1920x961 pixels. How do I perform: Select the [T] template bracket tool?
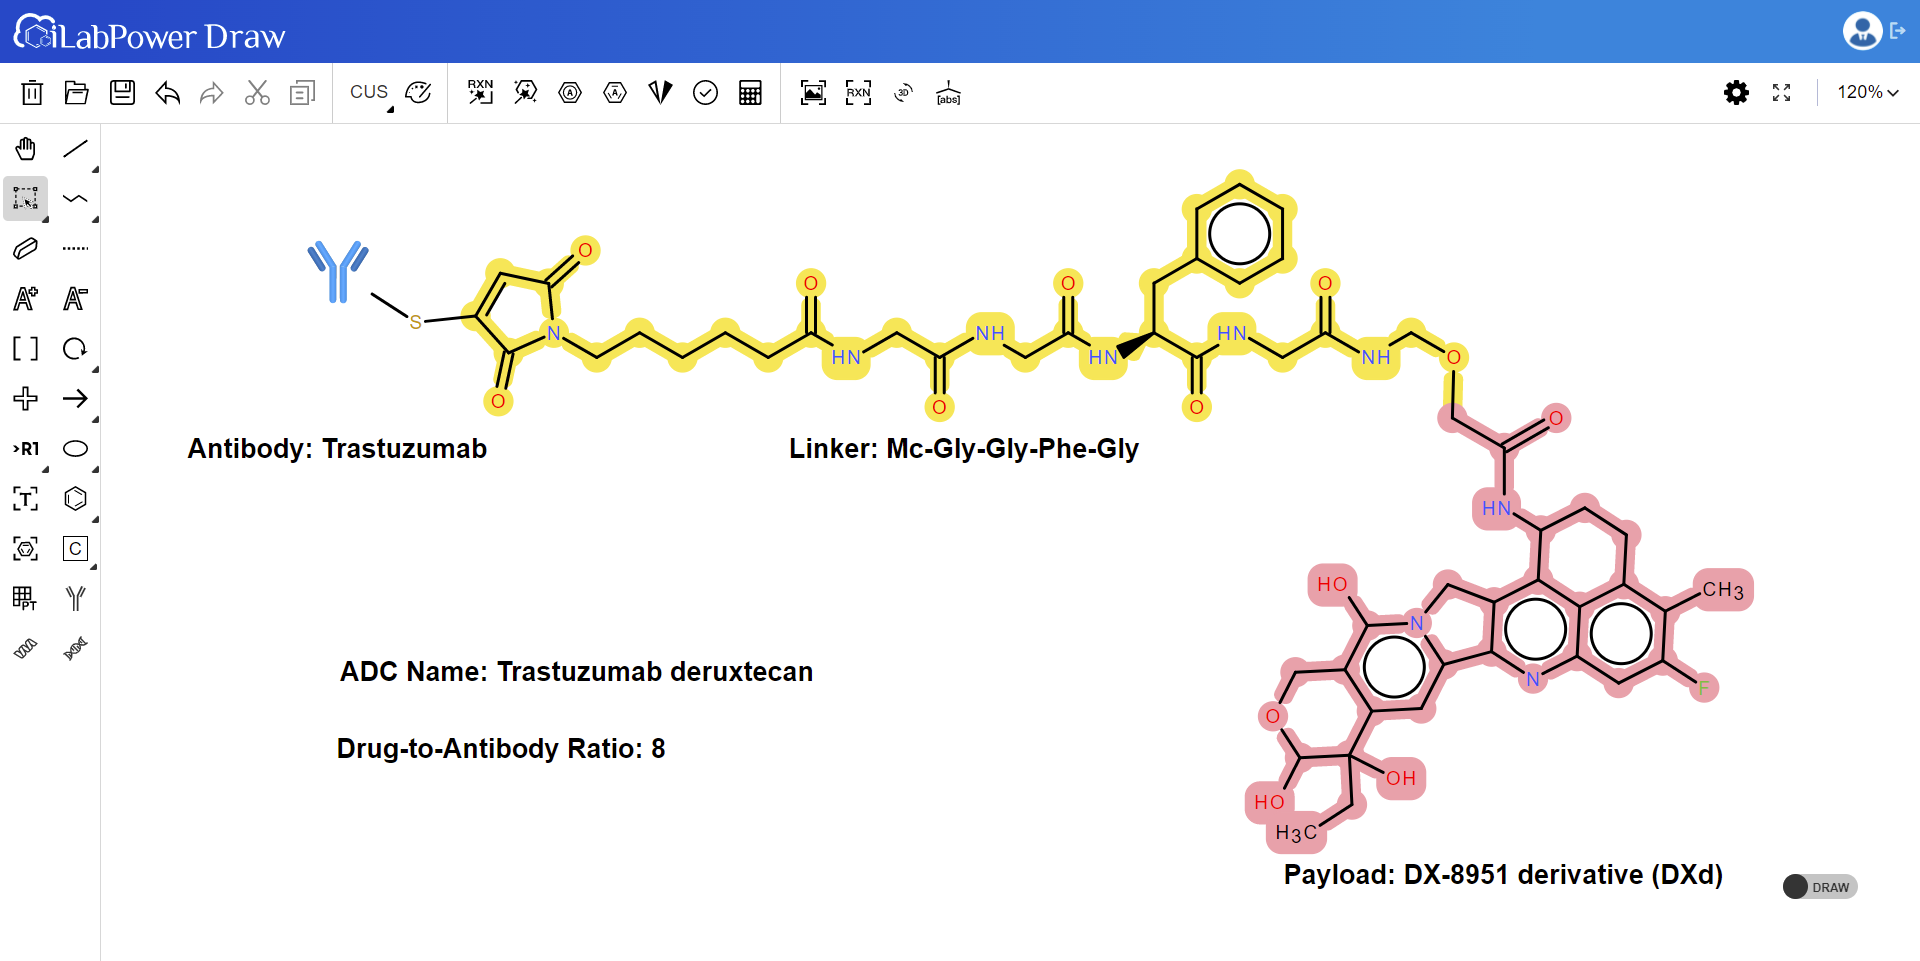click(x=26, y=498)
